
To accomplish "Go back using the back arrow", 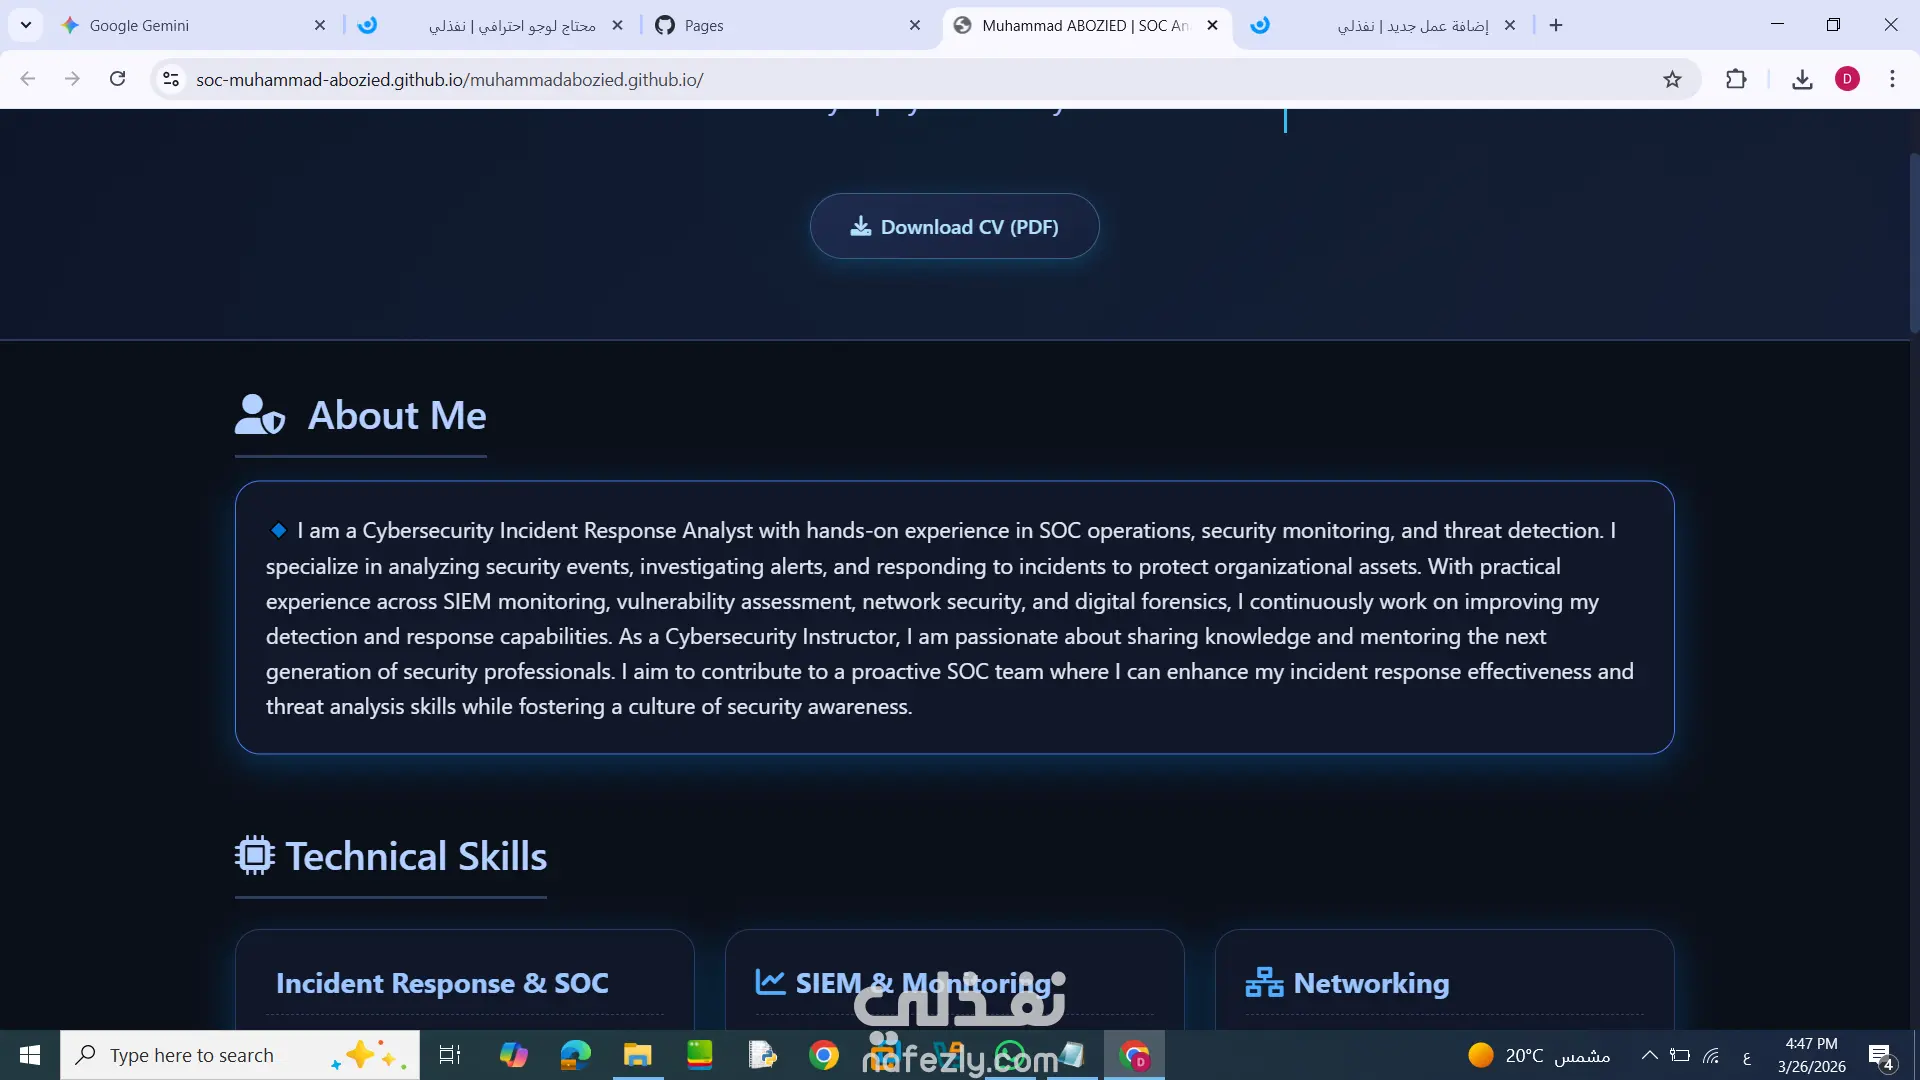I will [28, 79].
